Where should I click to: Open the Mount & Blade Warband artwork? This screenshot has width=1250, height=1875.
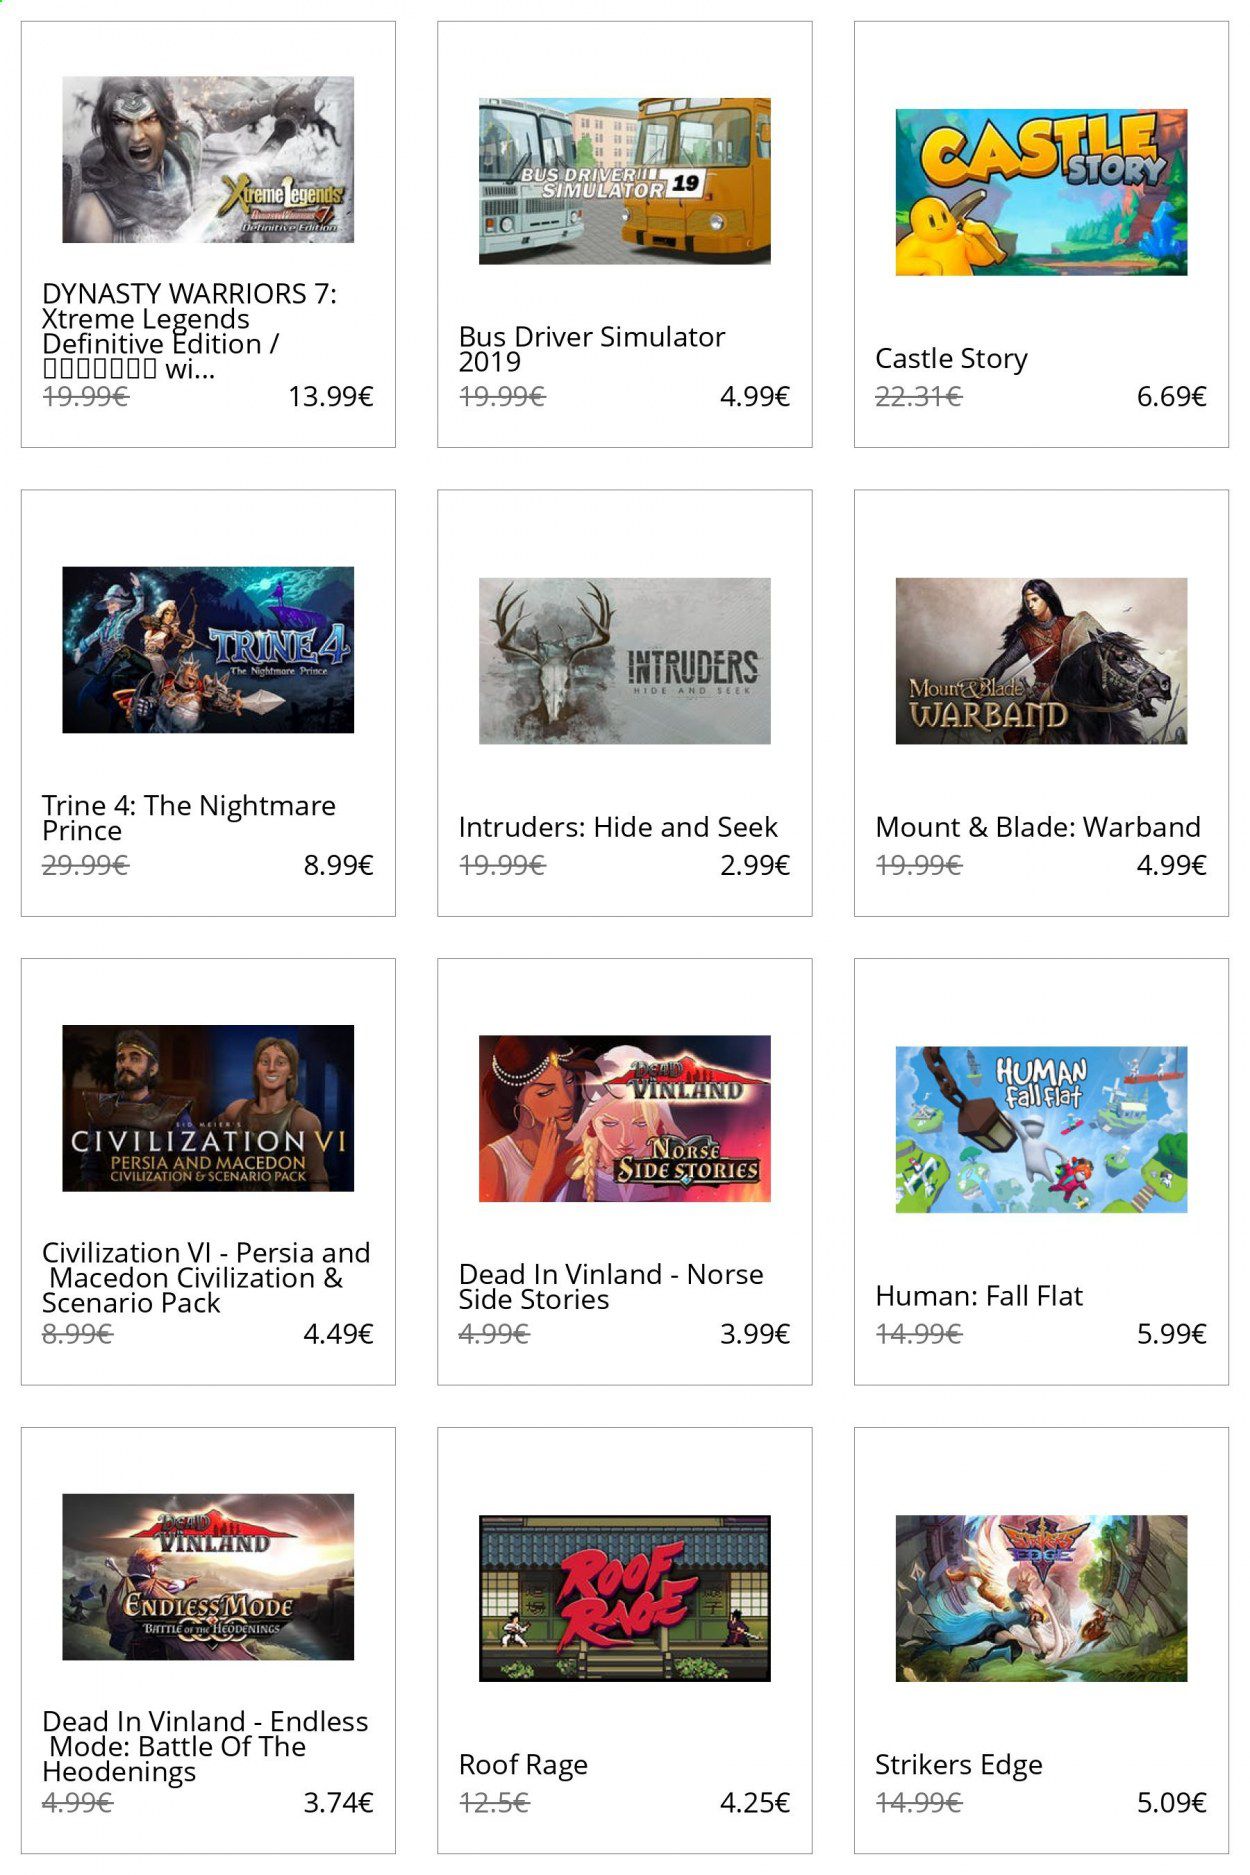click(1041, 661)
